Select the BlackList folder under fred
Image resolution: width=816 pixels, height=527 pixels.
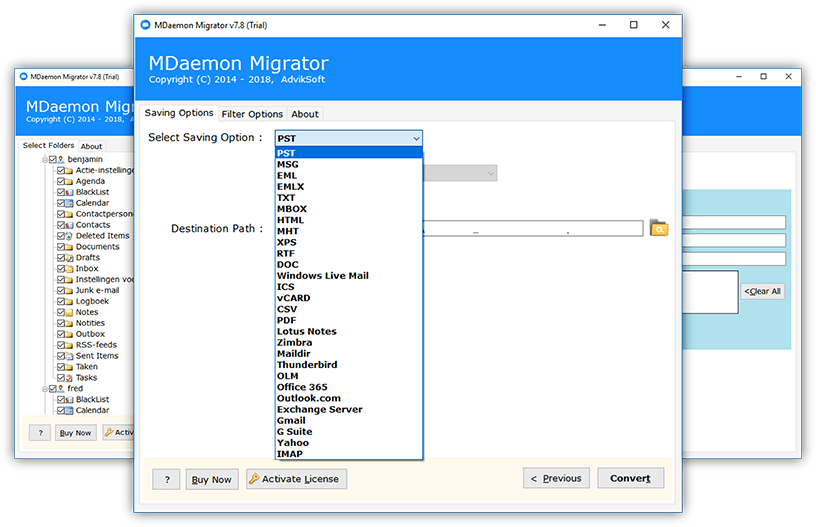pos(93,400)
